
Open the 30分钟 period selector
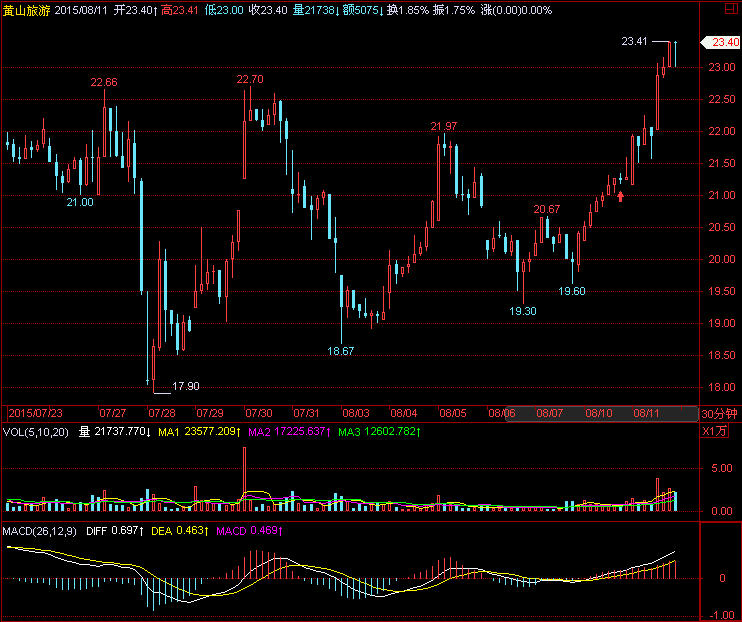click(x=719, y=413)
